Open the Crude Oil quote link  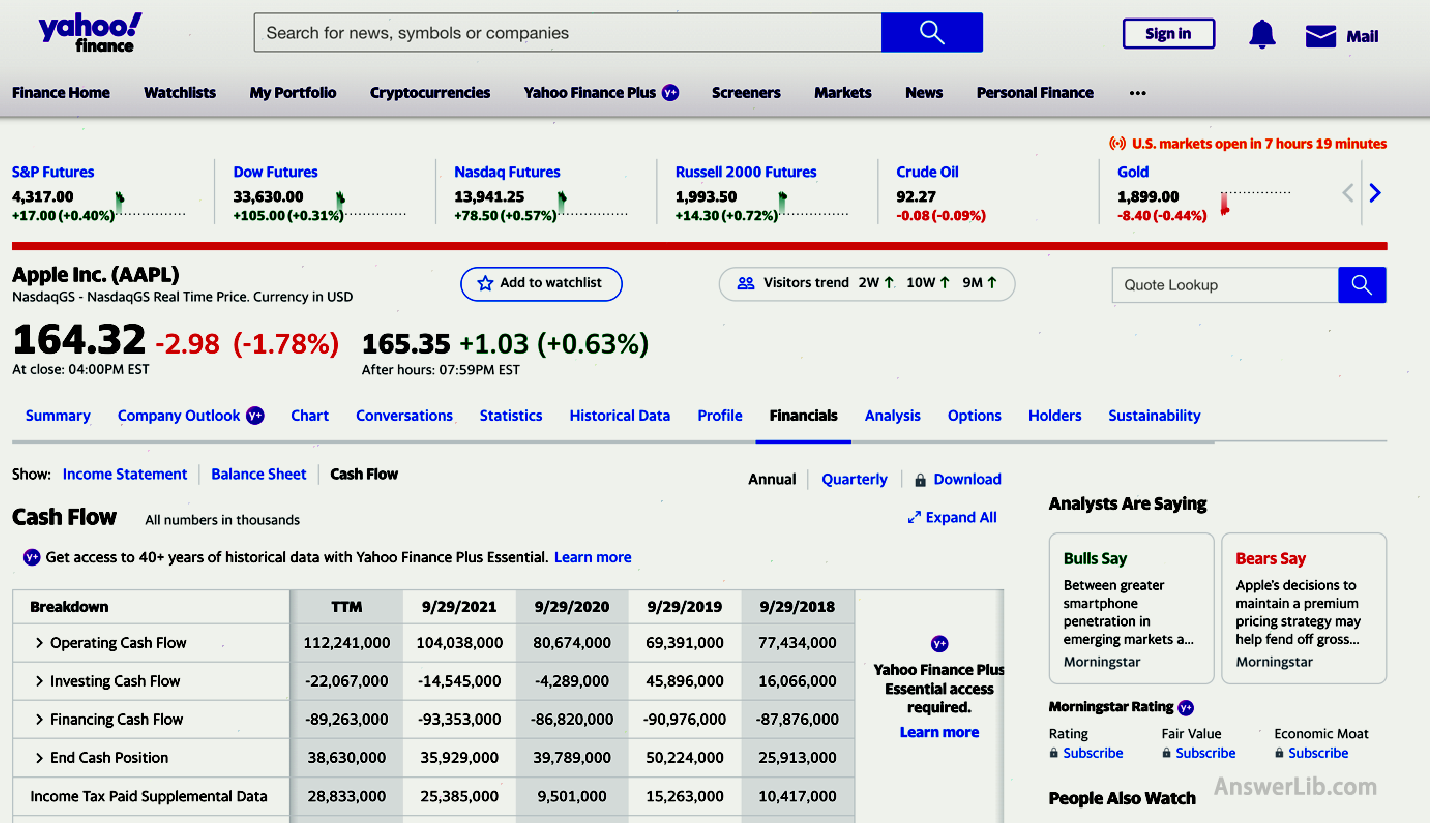click(927, 172)
